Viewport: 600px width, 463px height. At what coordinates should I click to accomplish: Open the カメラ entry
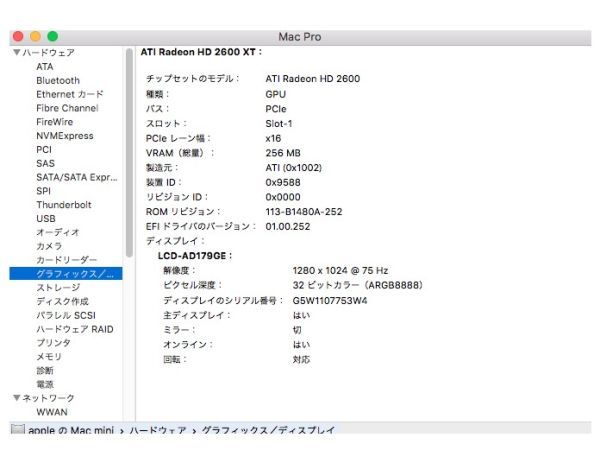[x=49, y=246]
